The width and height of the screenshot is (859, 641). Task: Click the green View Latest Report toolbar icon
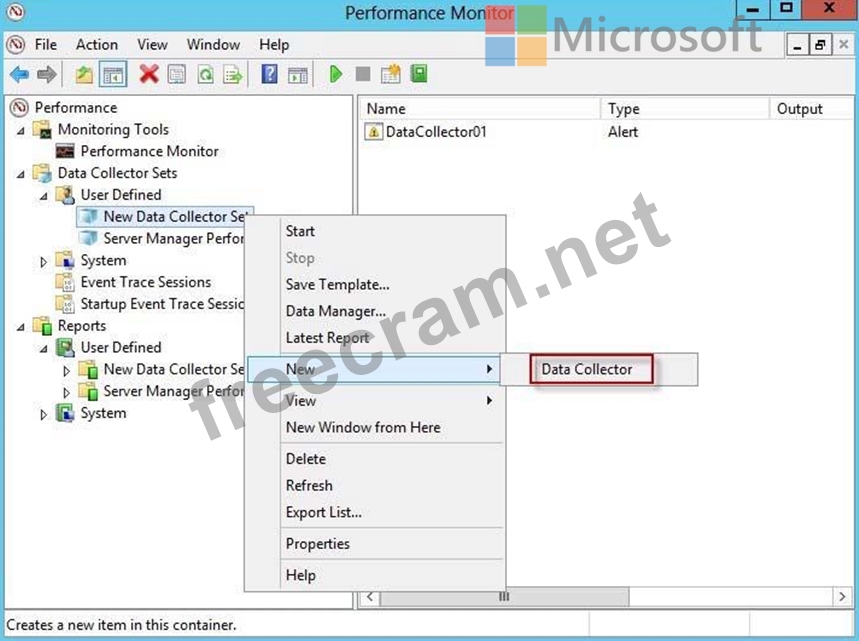[x=419, y=74]
